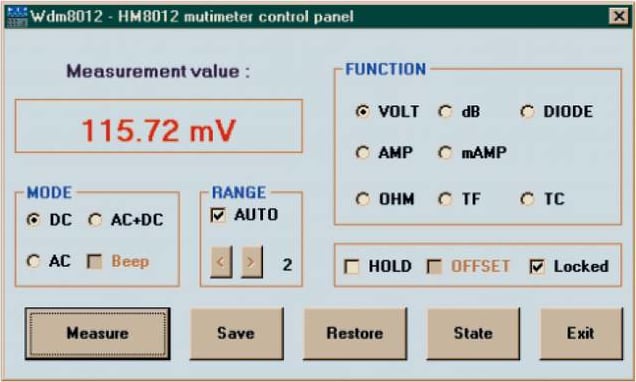
Task: Click the Measure button
Action: tap(97, 333)
